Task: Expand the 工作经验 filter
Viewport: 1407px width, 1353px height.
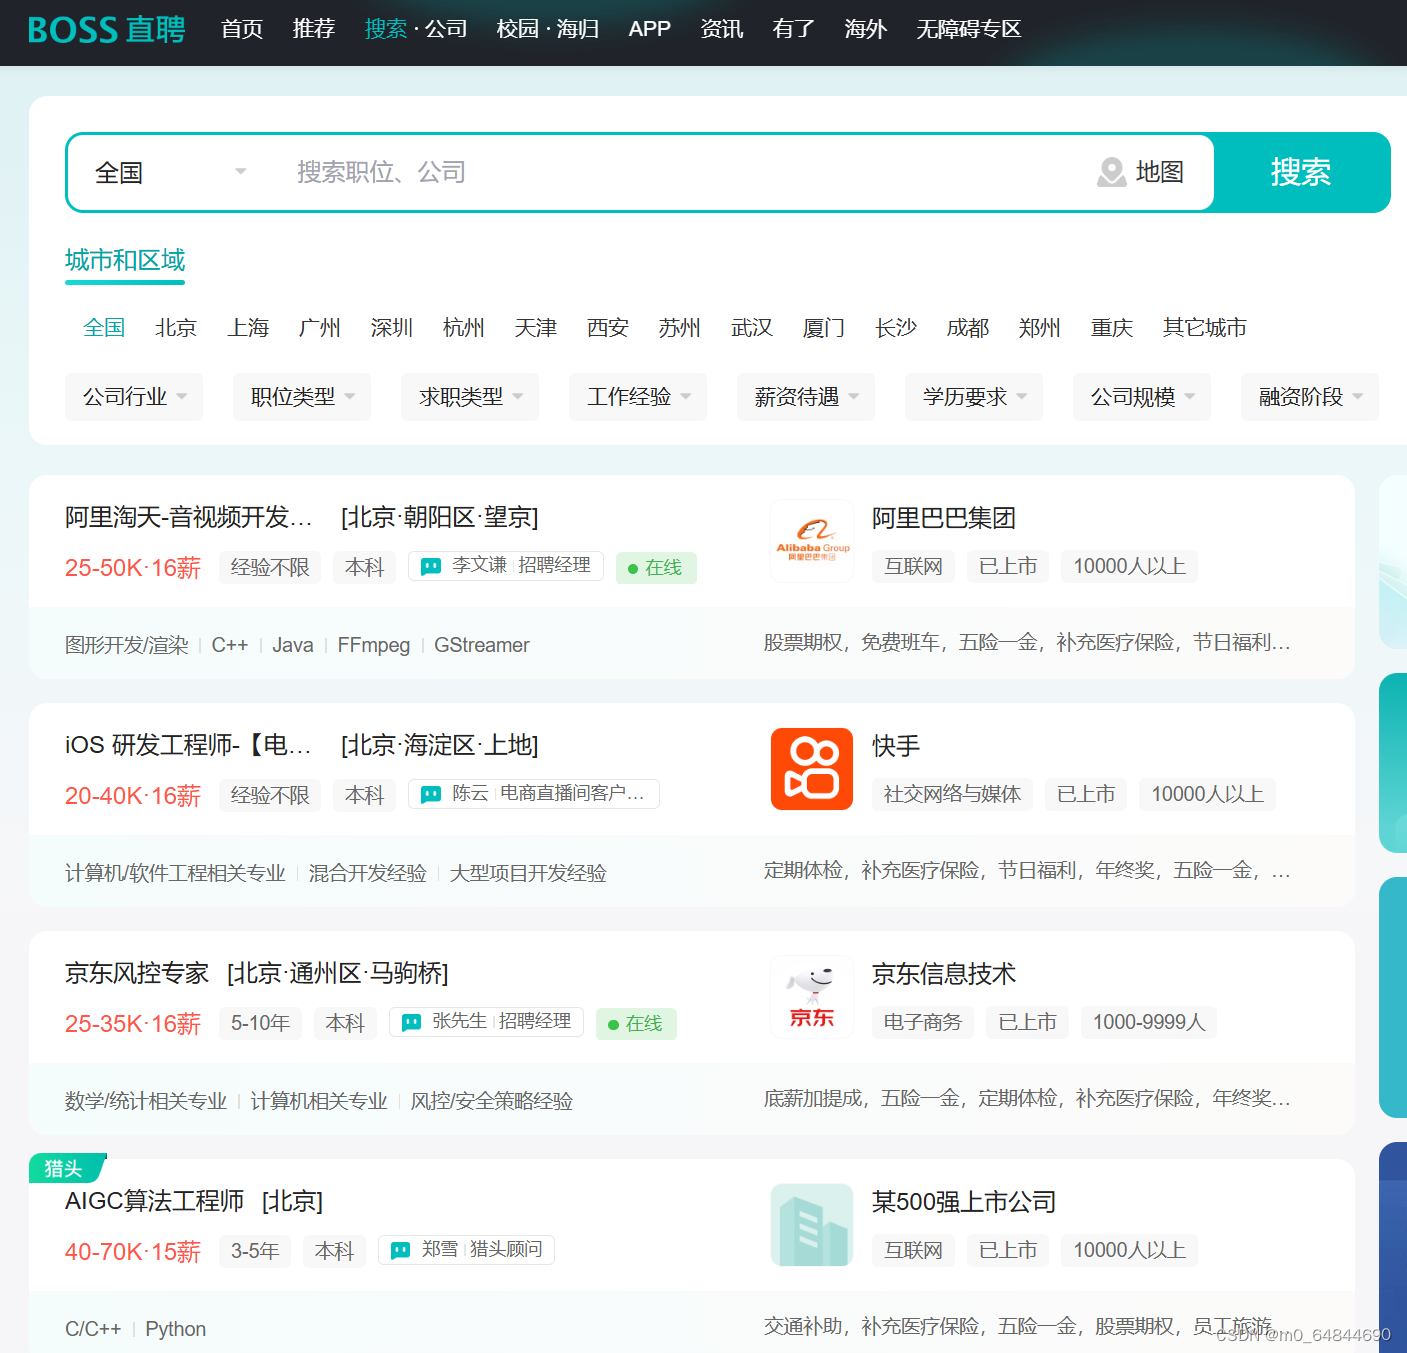Action: (638, 397)
